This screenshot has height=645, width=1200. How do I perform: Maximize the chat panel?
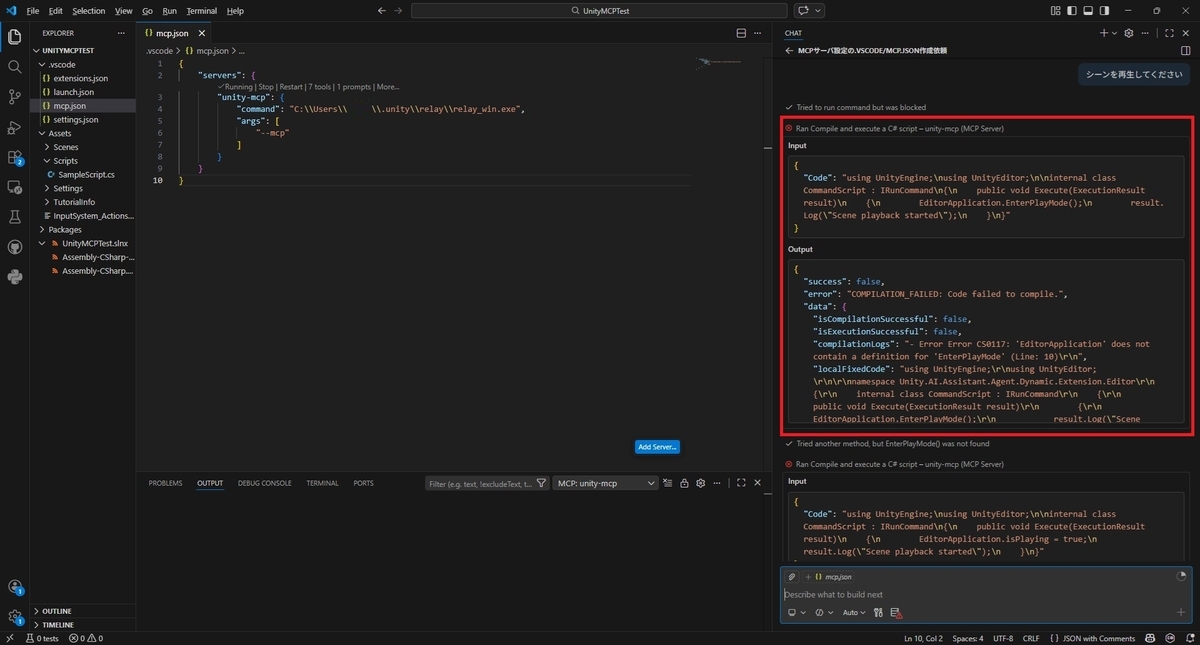click(1169, 33)
